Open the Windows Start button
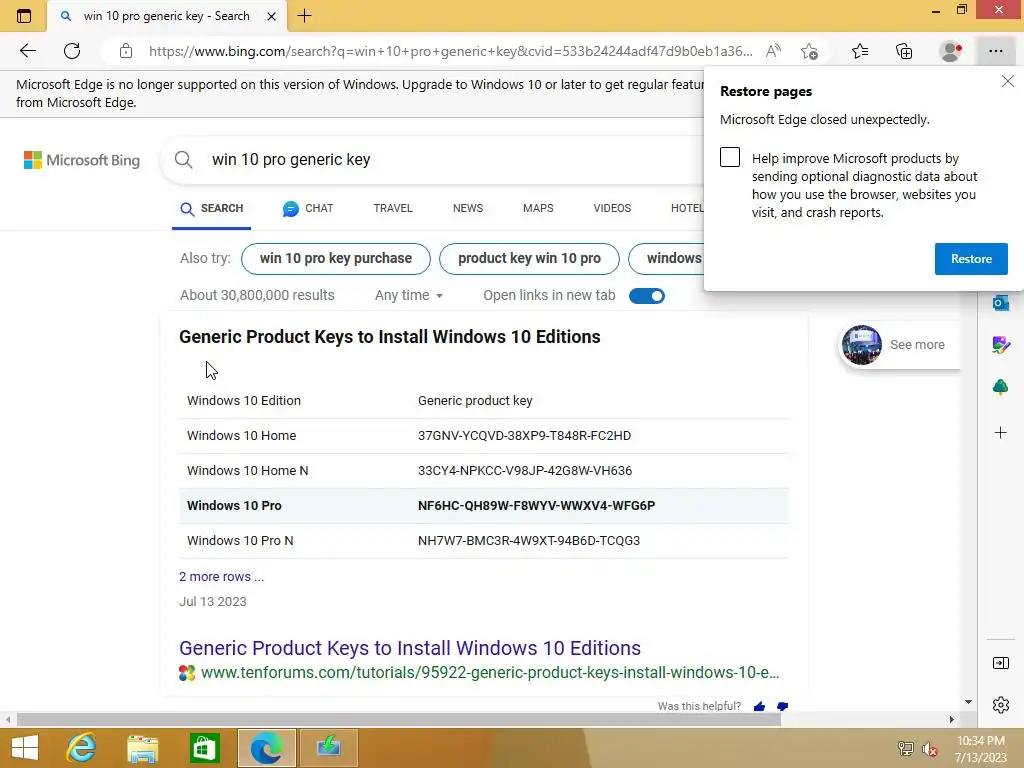This screenshot has width=1024, height=768. click(25, 748)
